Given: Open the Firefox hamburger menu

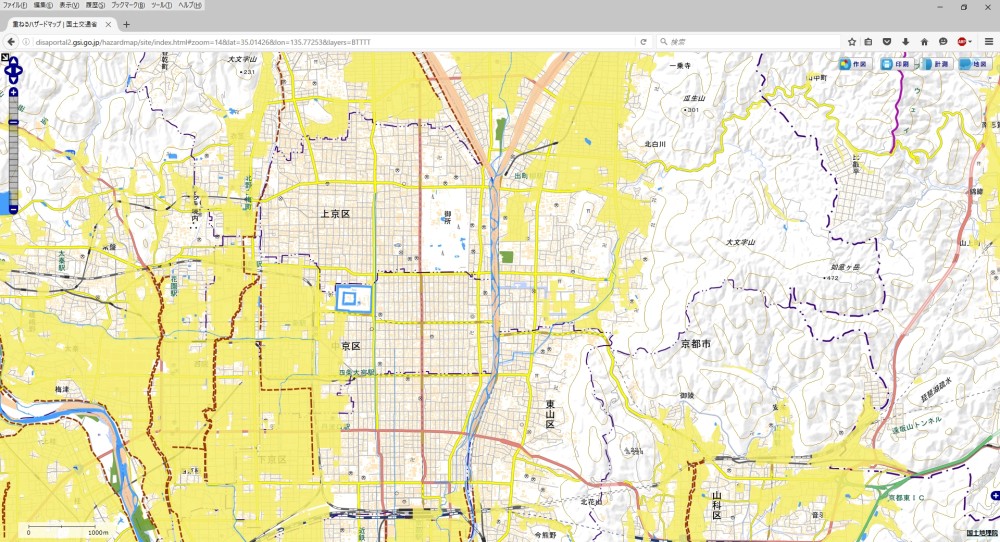Looking at the screenshot, I should 988,42.
